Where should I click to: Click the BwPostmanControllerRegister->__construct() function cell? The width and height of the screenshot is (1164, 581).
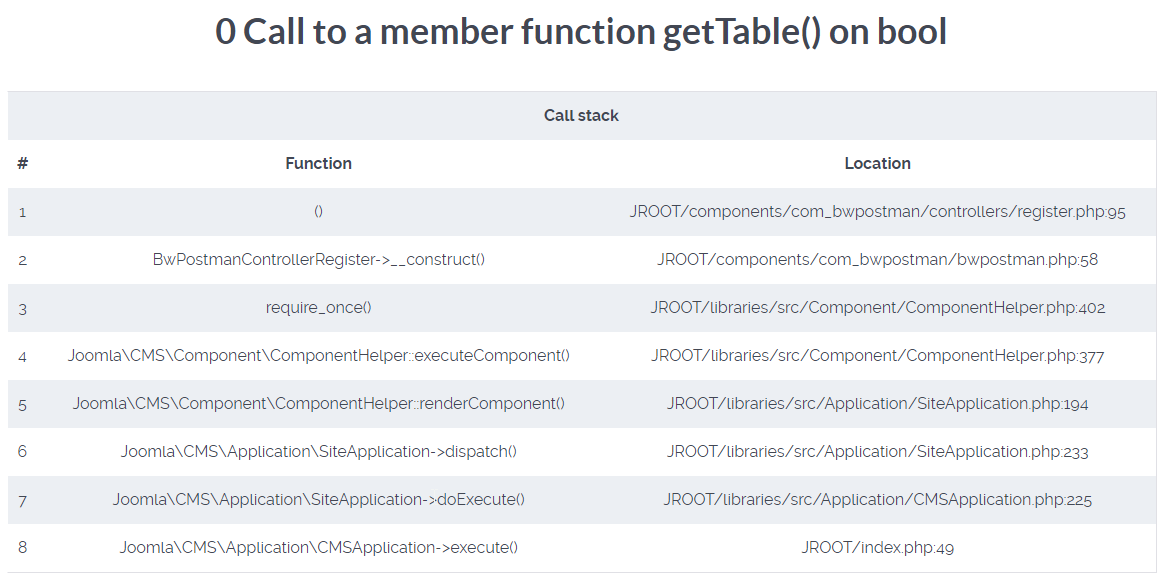pyautogui.click(x=318, y=260)
